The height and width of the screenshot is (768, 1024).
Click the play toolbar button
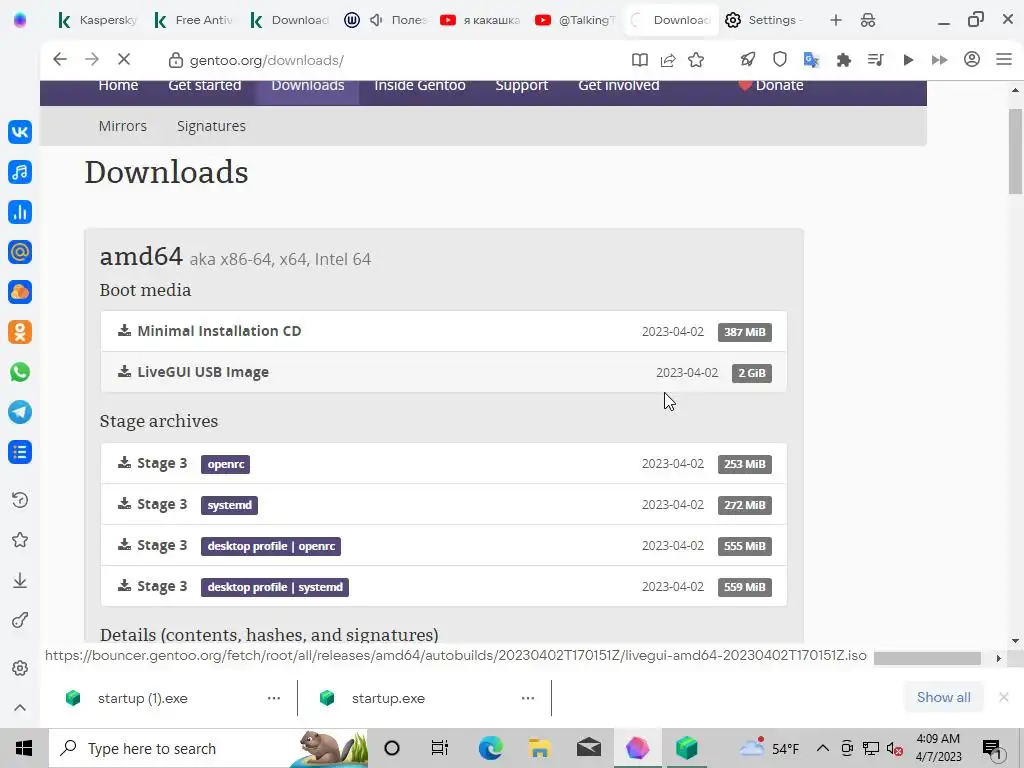pyautogui.click(x=908, y=60)
